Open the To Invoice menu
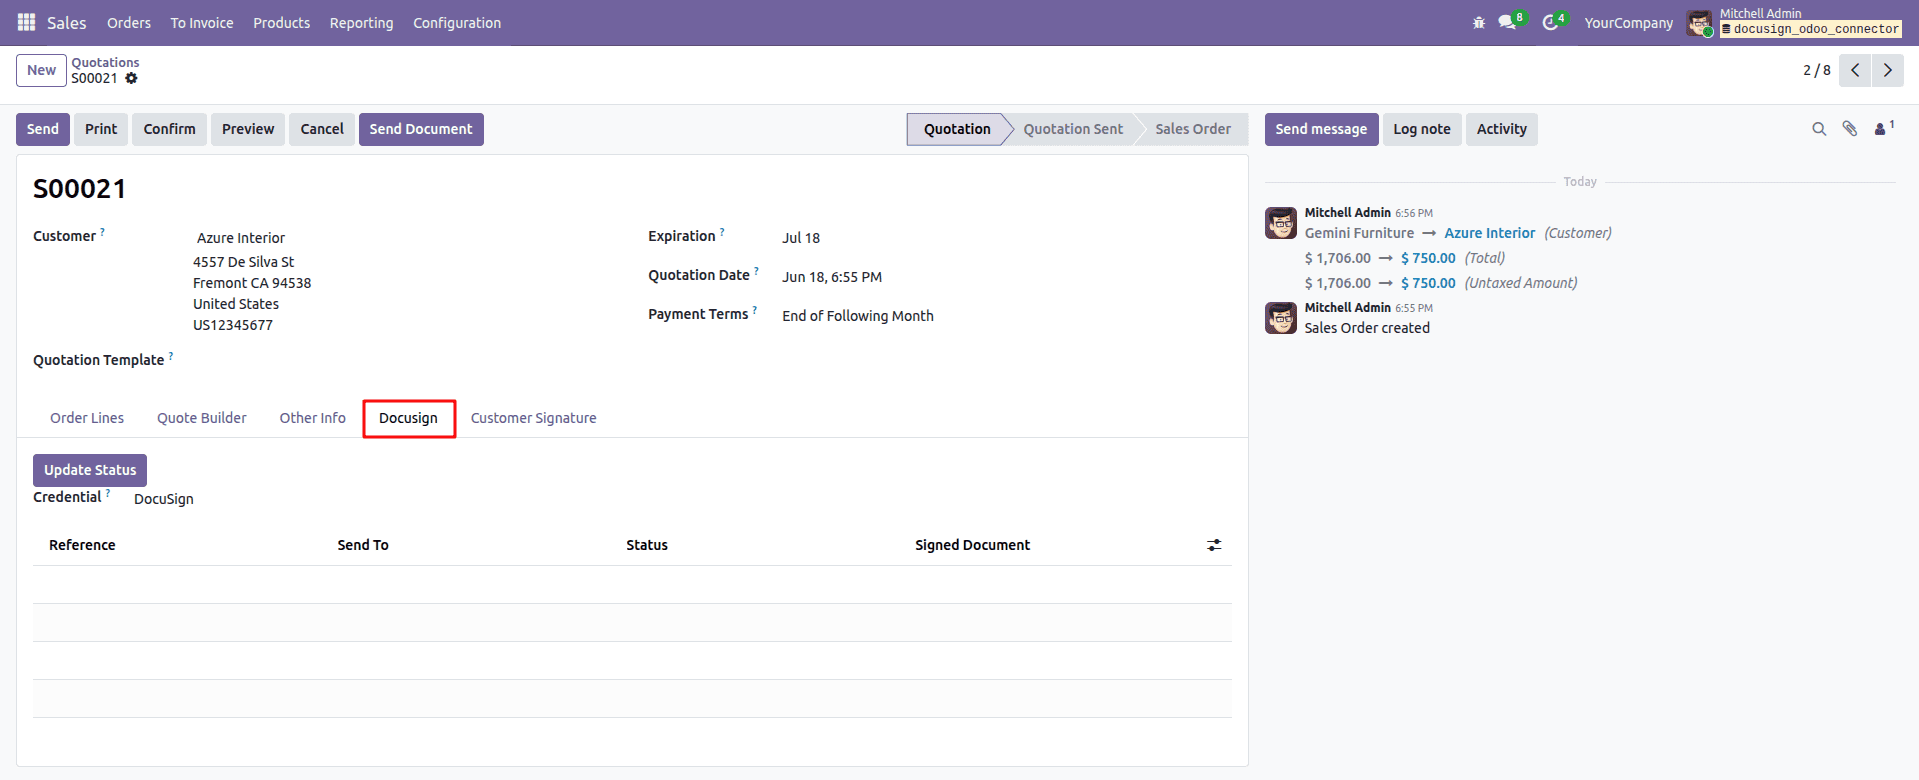1919x780 pixels. (202, 22)
